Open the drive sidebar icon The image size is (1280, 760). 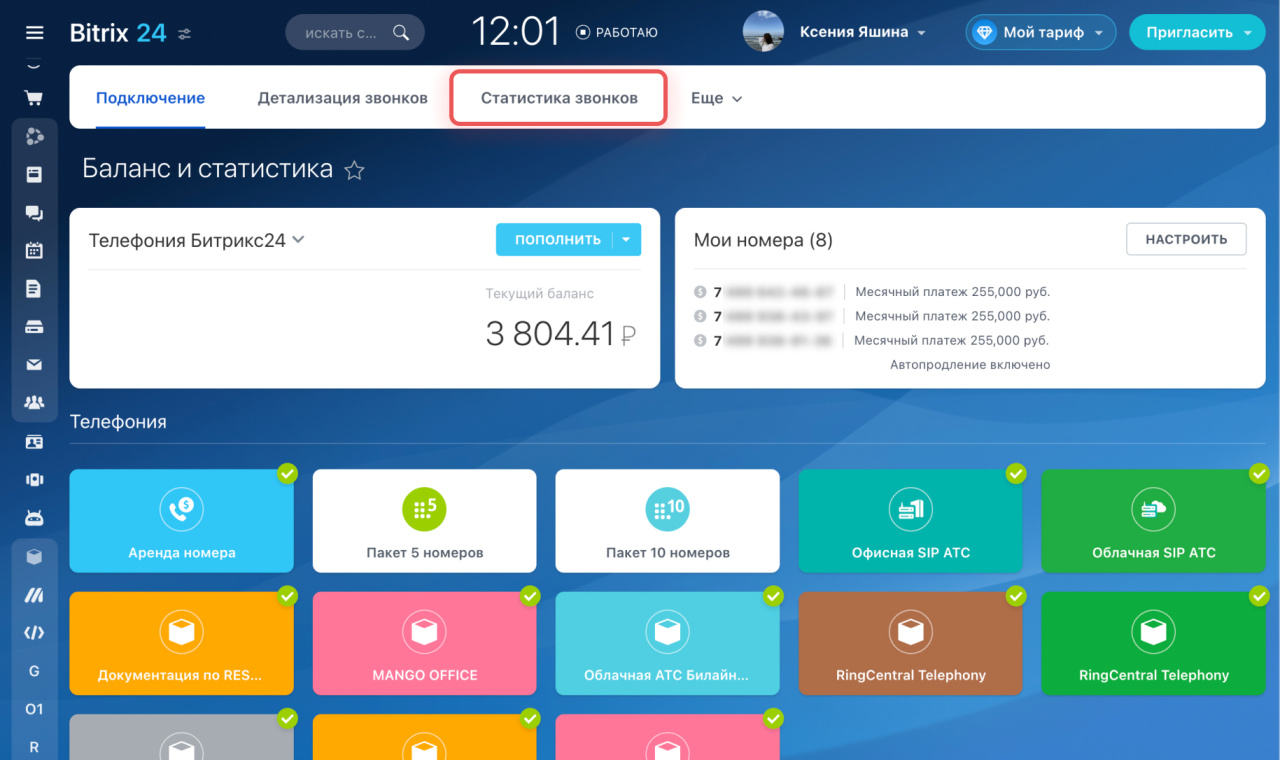click(x=34, y=326)
